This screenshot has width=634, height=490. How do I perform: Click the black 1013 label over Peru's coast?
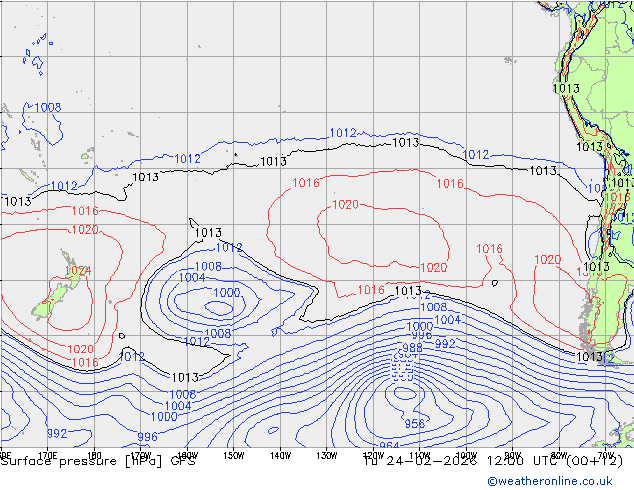coord(566,88)
